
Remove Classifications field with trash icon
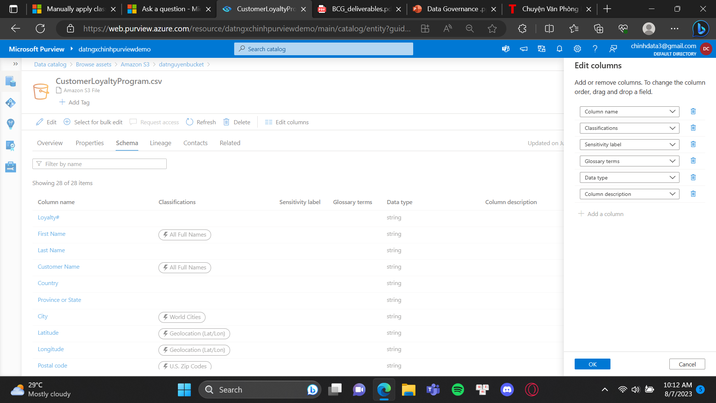(693, 128)
